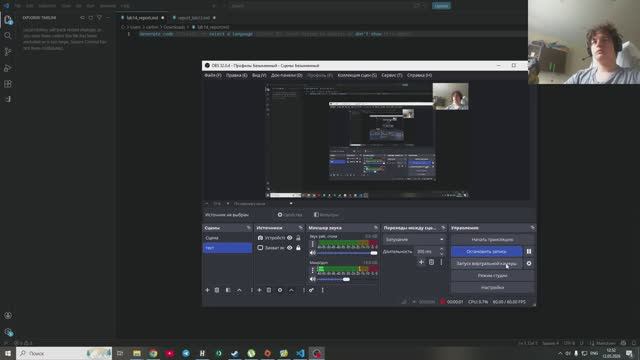Toggle Studio Mode button in OBS
The width and height of the screenshot is (640, 360).
click(493, 276)
